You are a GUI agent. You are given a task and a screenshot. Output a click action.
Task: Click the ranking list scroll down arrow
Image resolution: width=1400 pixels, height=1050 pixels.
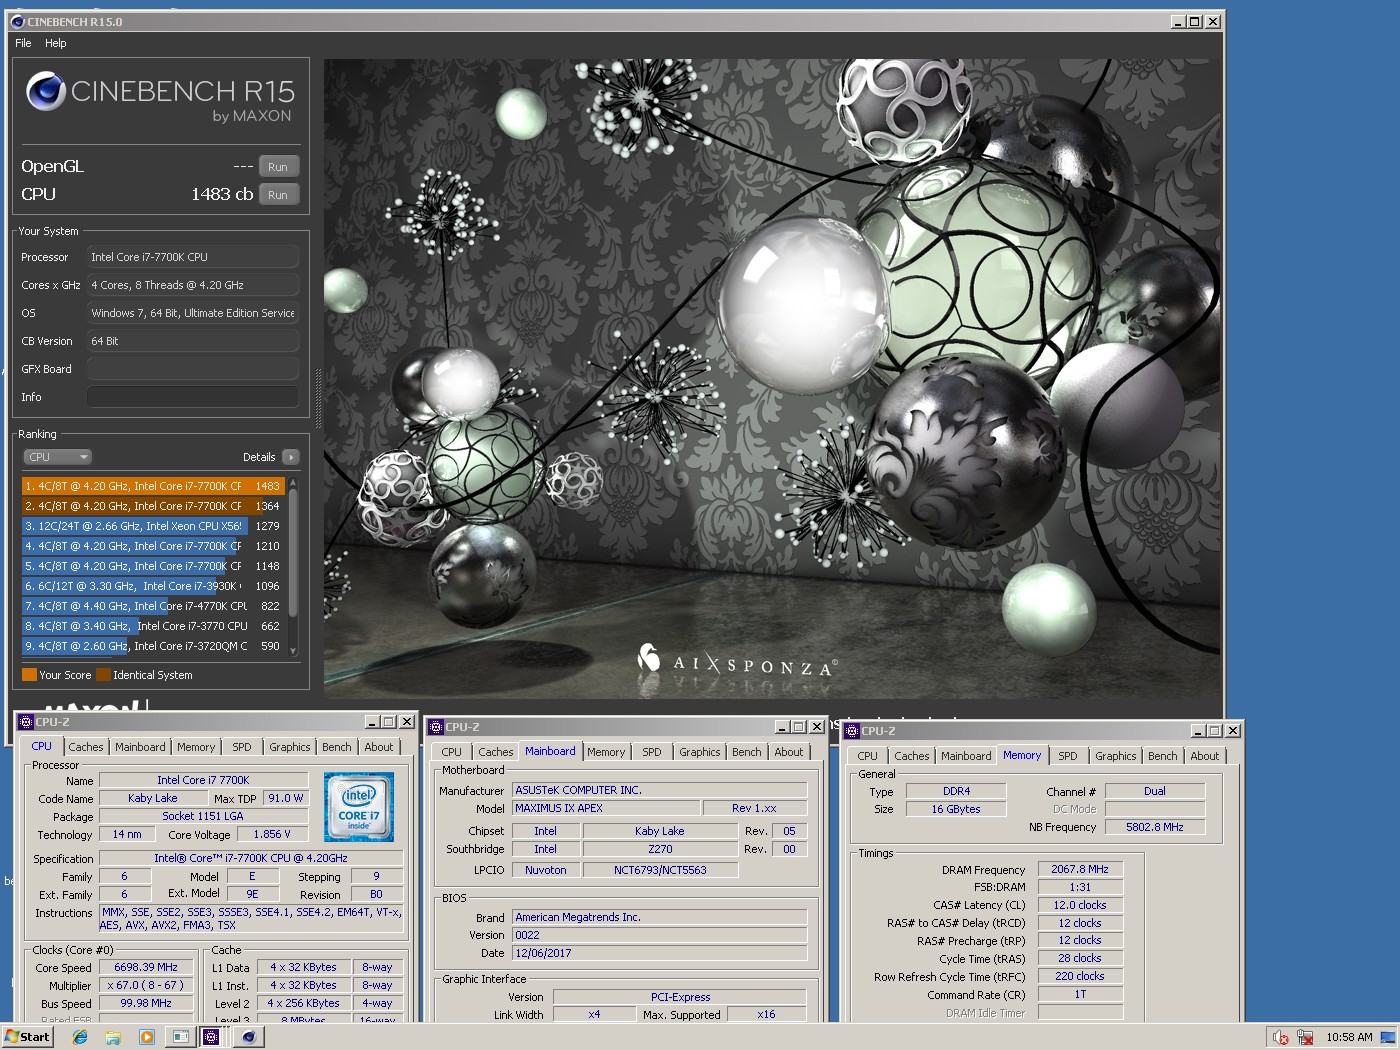point(293,650)
